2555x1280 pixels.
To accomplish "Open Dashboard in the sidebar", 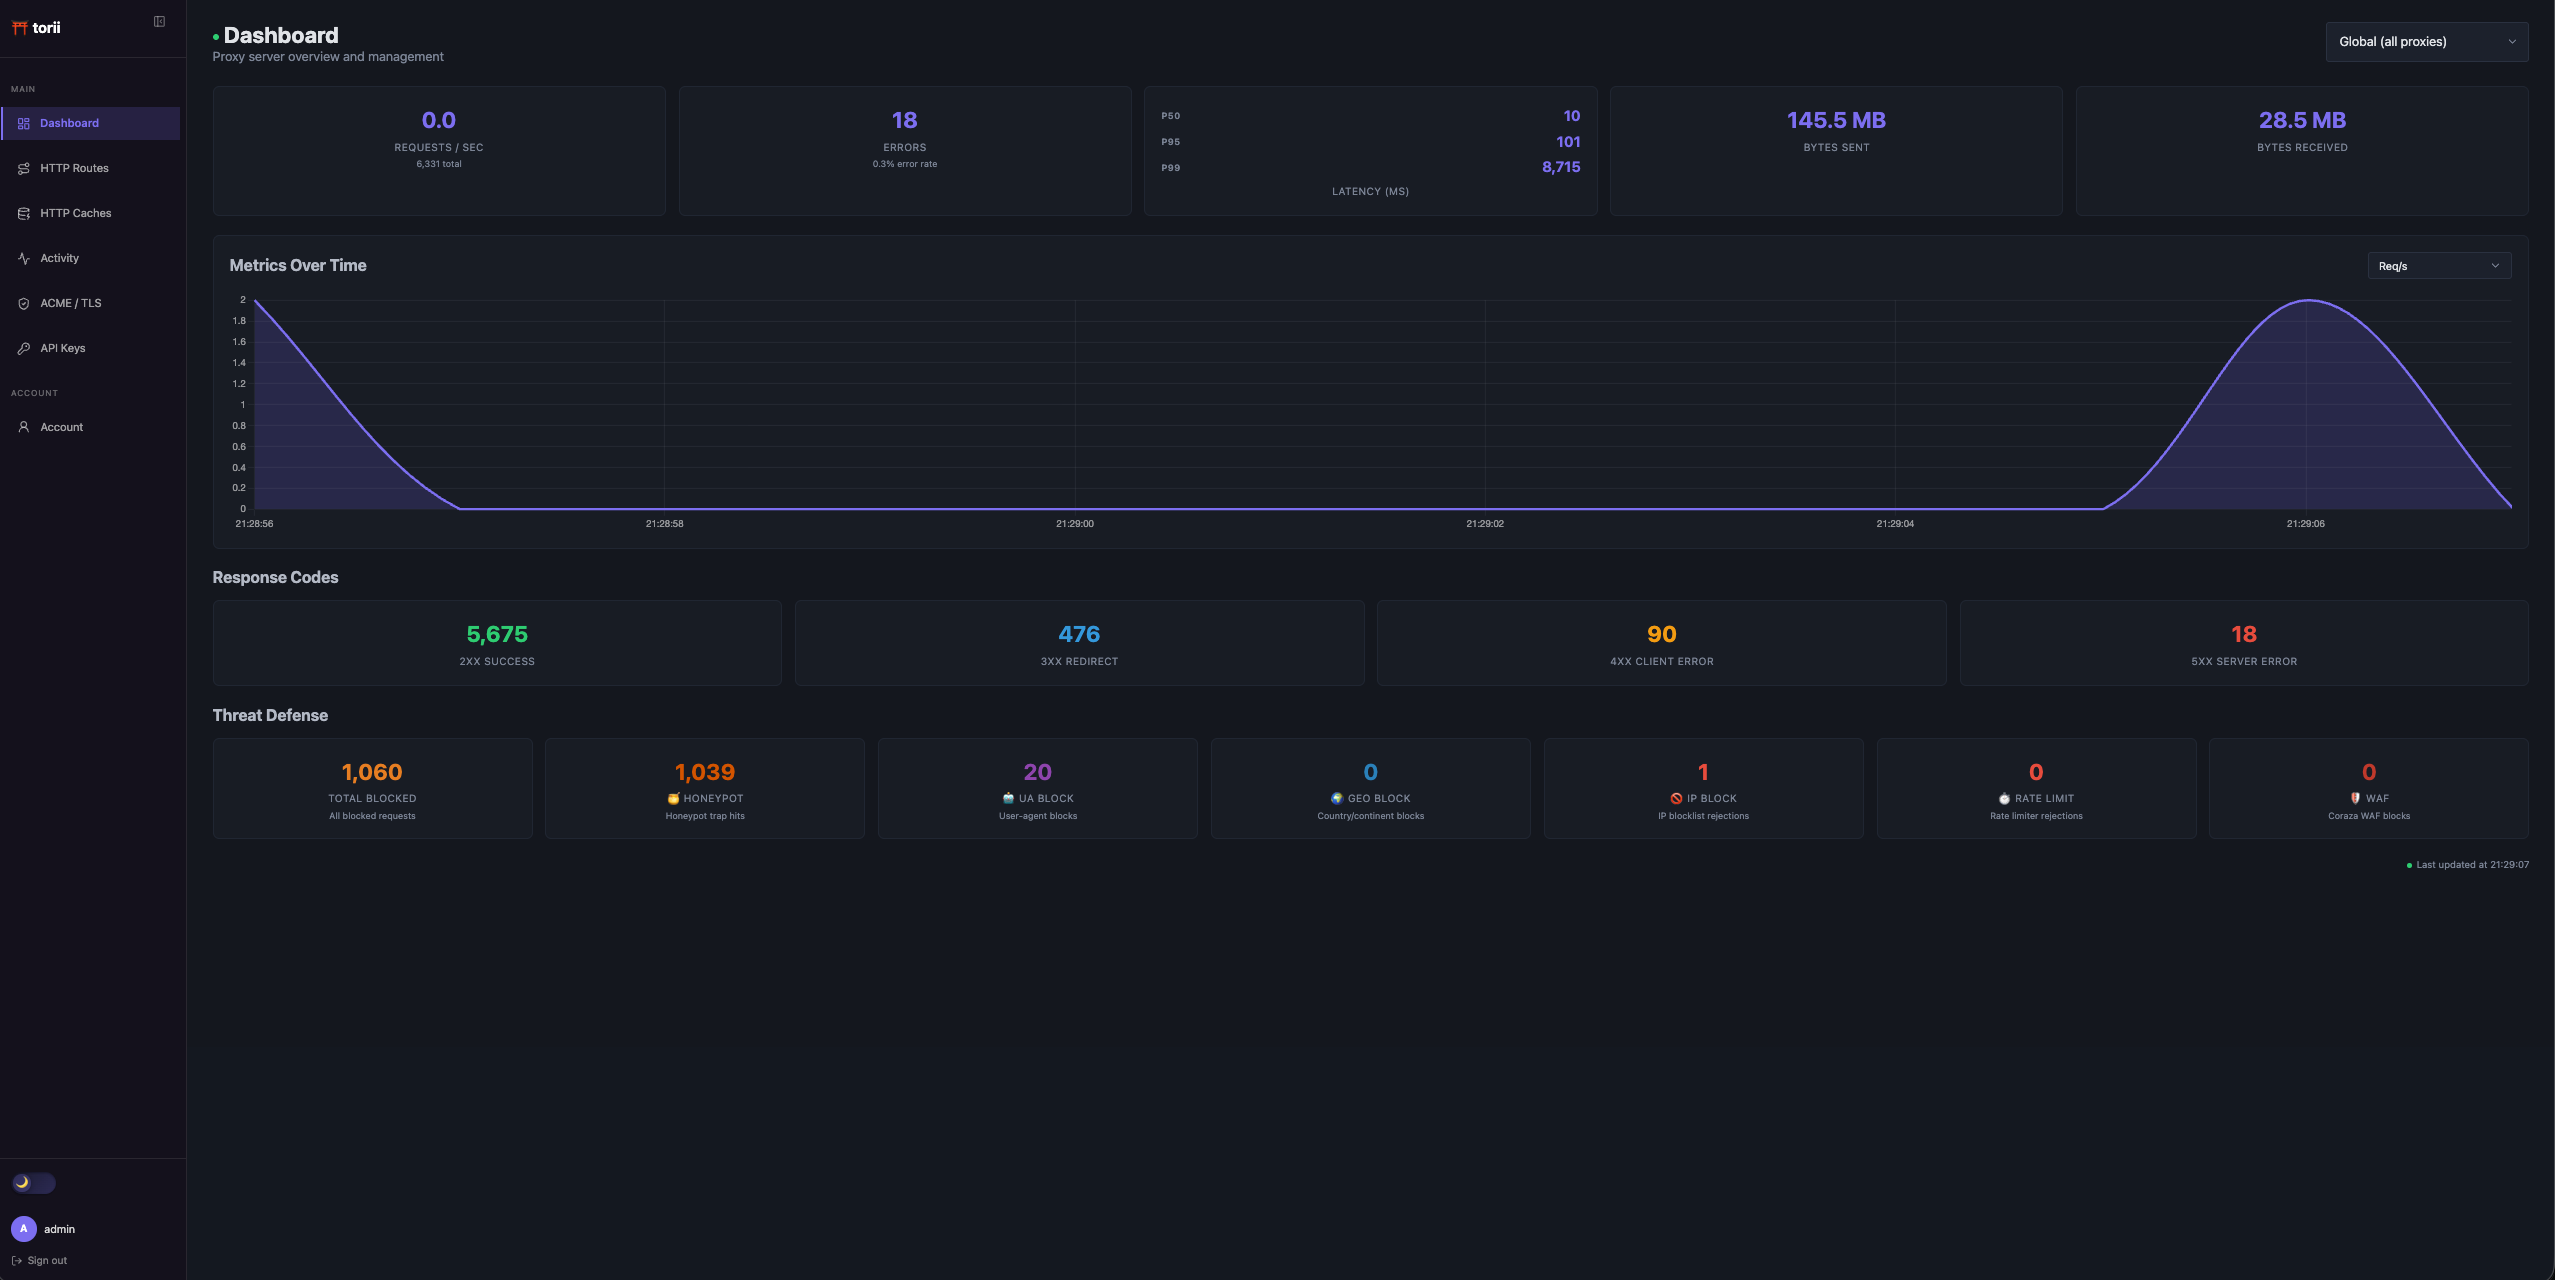I will coord(91,124).
